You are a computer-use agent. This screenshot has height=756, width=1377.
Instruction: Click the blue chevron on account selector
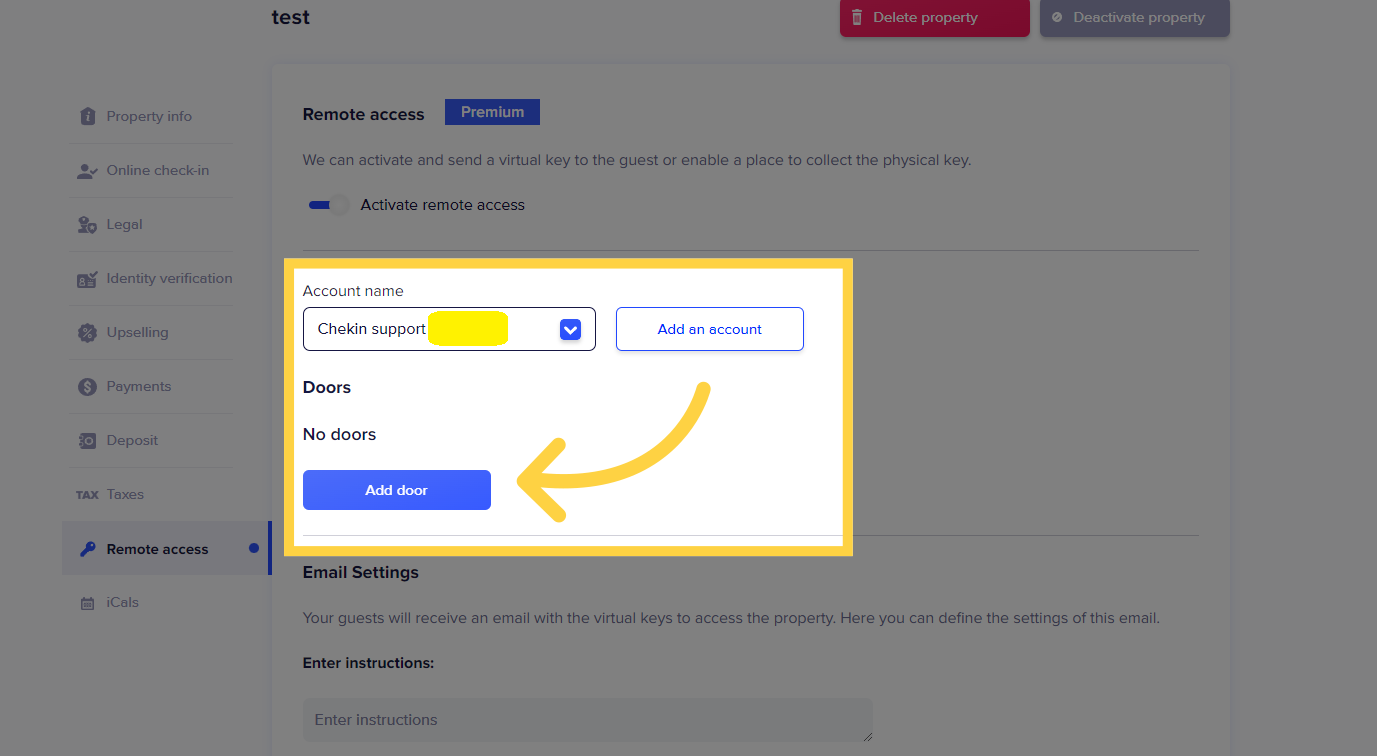tap(570, 329)
